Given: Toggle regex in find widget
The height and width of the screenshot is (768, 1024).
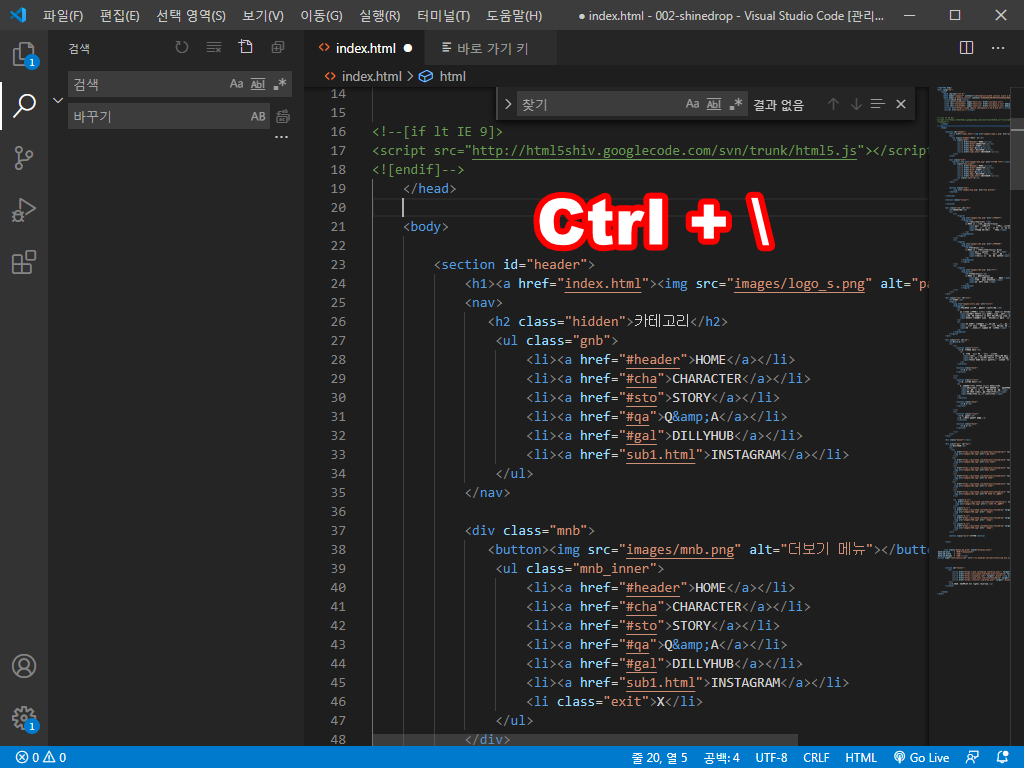Looking at the screenshot, I should click(x=735, y=104).
